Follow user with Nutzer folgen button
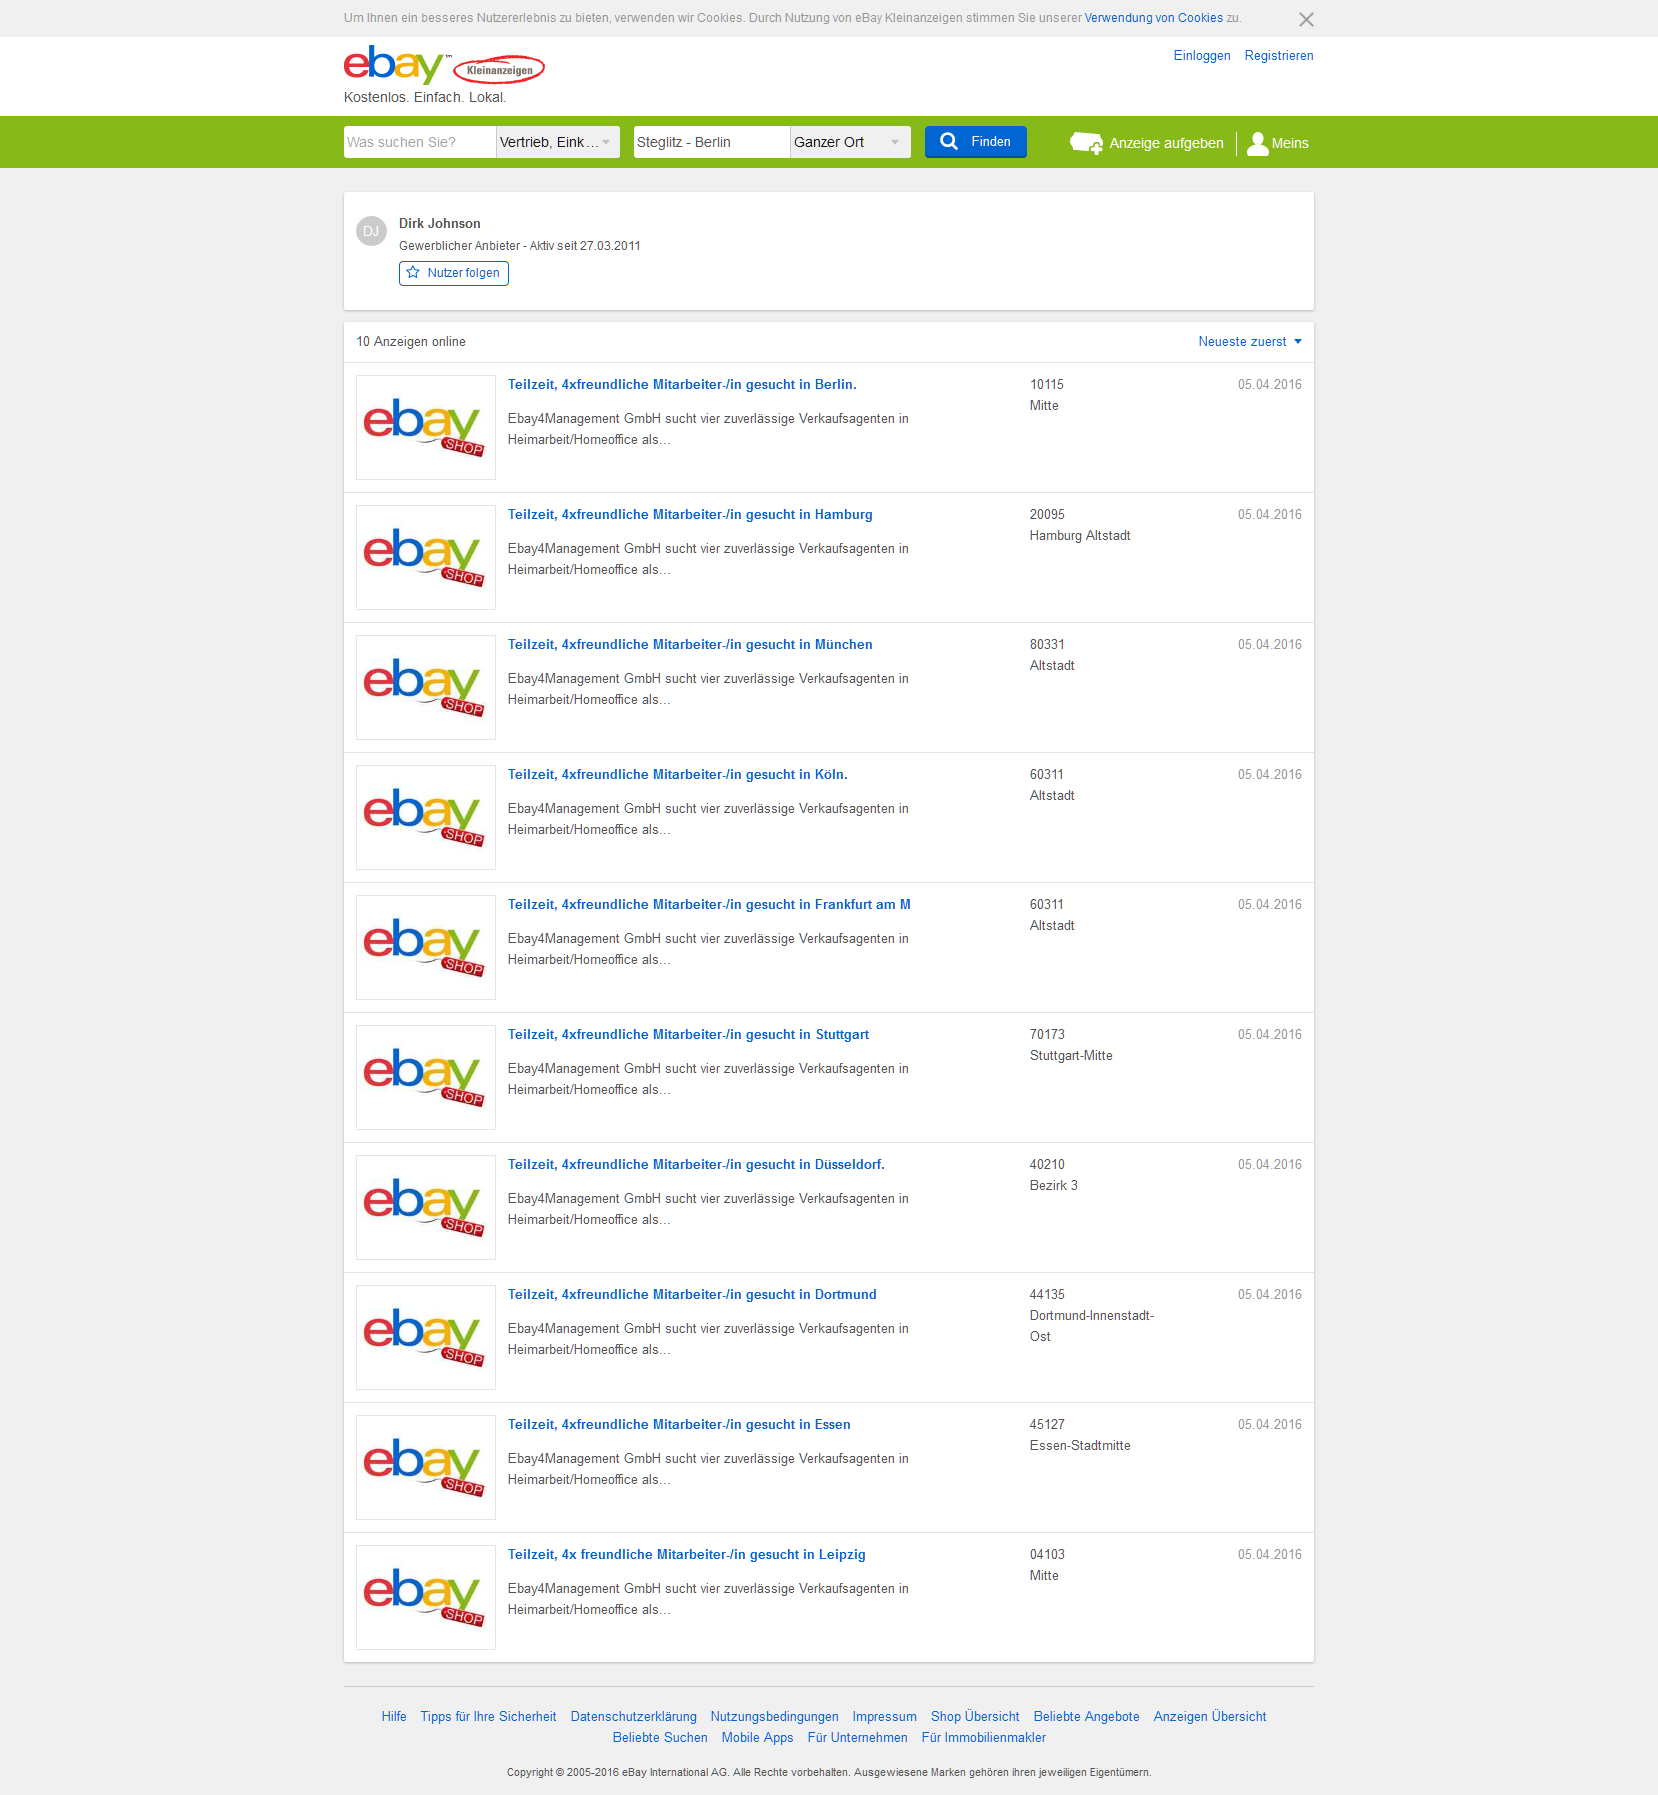 point(454,273)
